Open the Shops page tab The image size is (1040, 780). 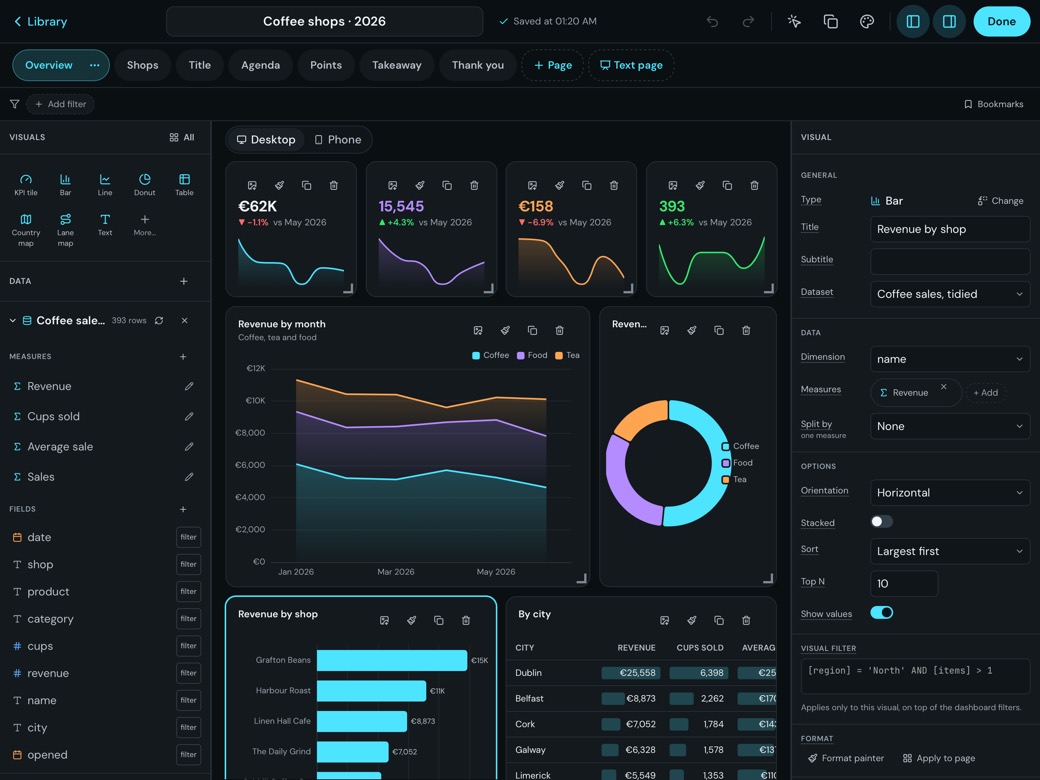pos(143,65)
